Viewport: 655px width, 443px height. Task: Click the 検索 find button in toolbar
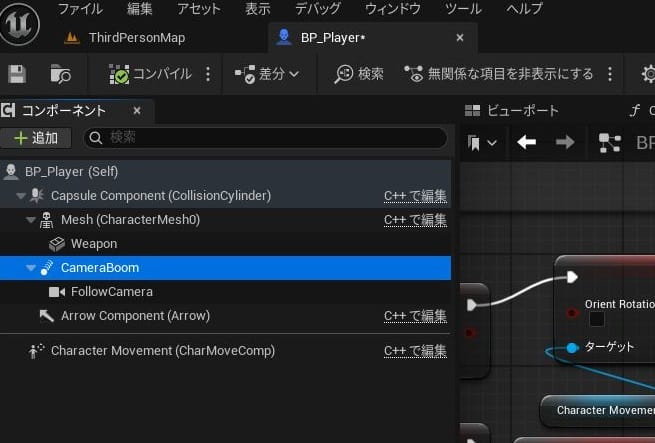[x=359, y=74]
